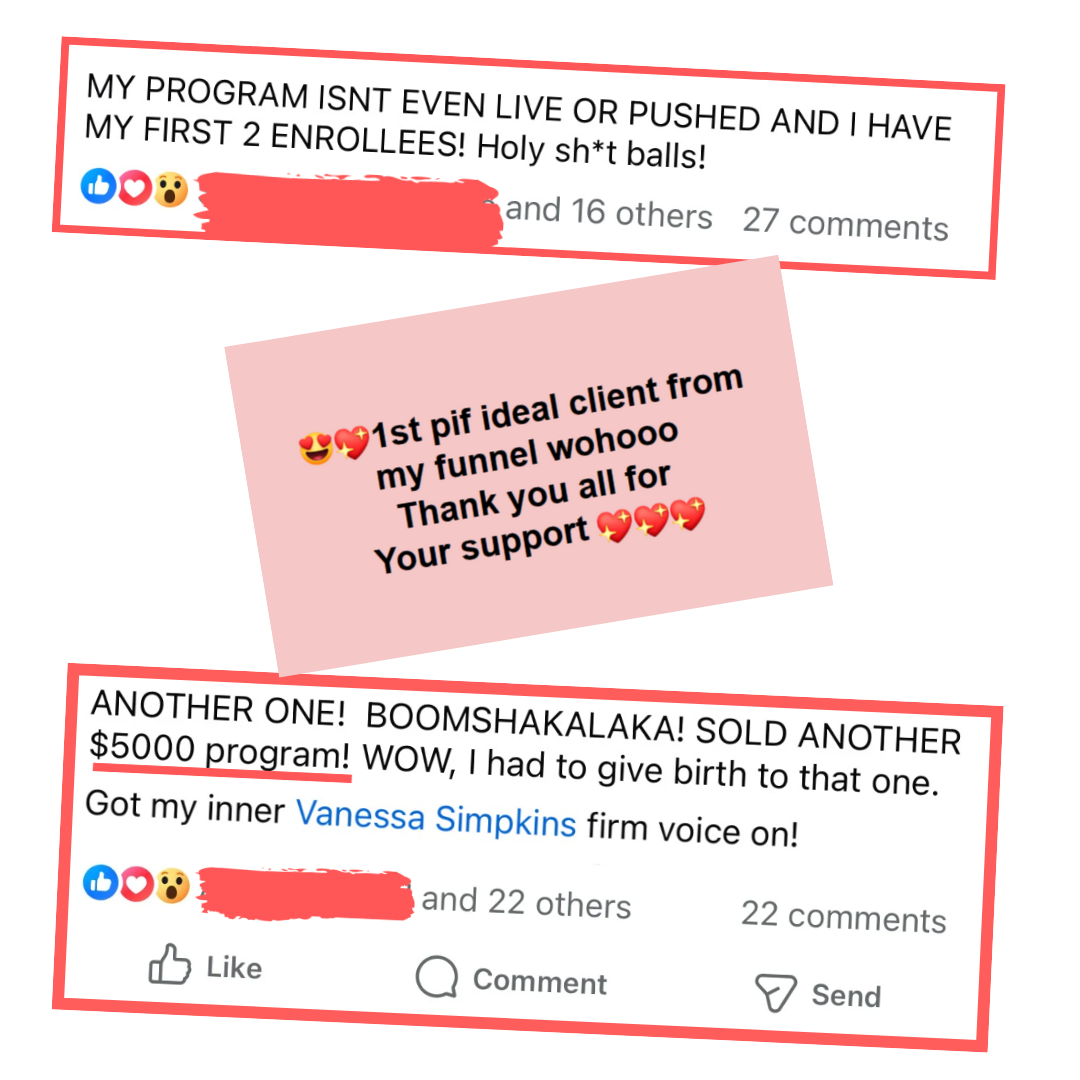Image resolution: width=1080 pixels, height=1080 pixels.
Task: Click red heart reaction on top post
Action: [x=134, y=187]
